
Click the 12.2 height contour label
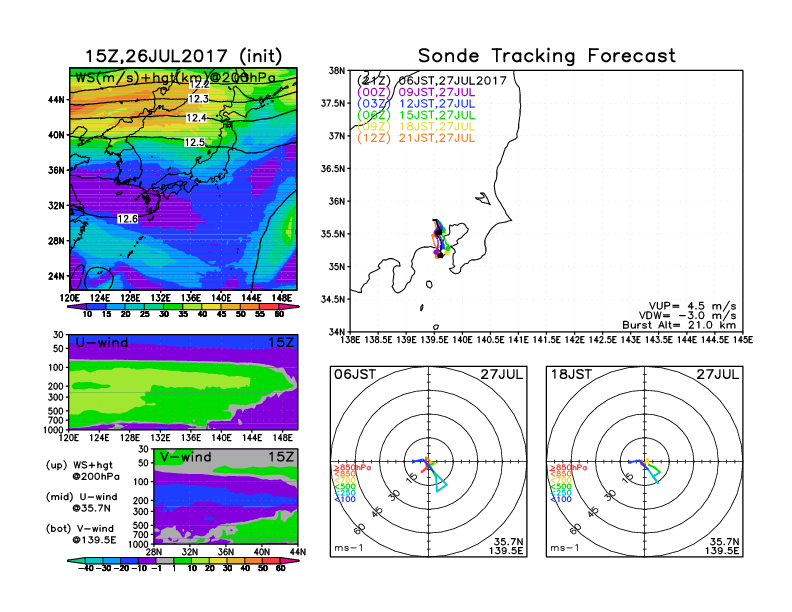(200, 84)
